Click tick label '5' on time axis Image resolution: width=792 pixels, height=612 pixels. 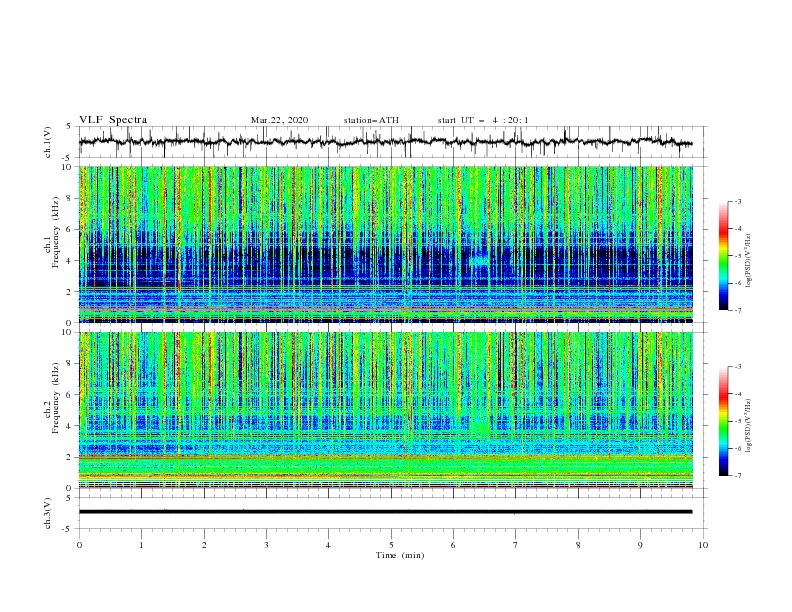(x=391, y=545)
